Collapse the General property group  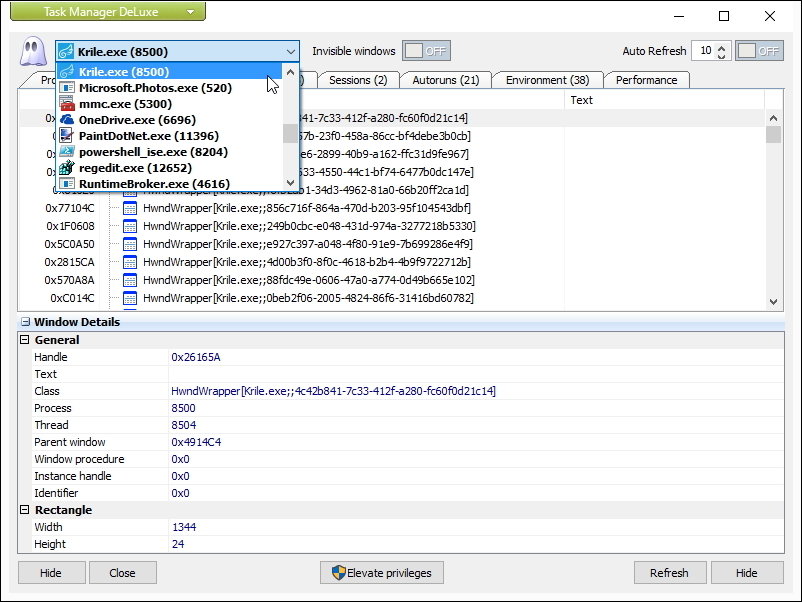(x=25, y=340)
